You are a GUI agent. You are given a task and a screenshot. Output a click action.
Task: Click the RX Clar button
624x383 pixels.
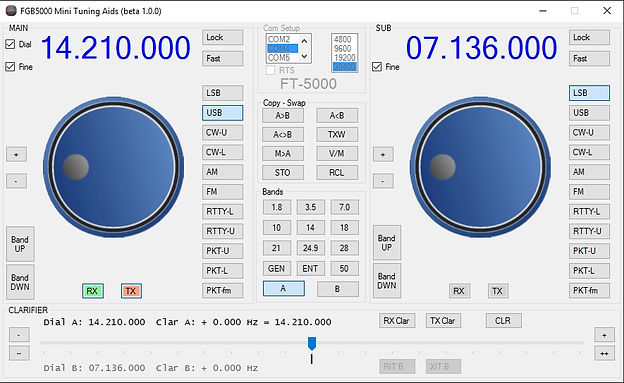pyautogui.click(x=396, y=321)
